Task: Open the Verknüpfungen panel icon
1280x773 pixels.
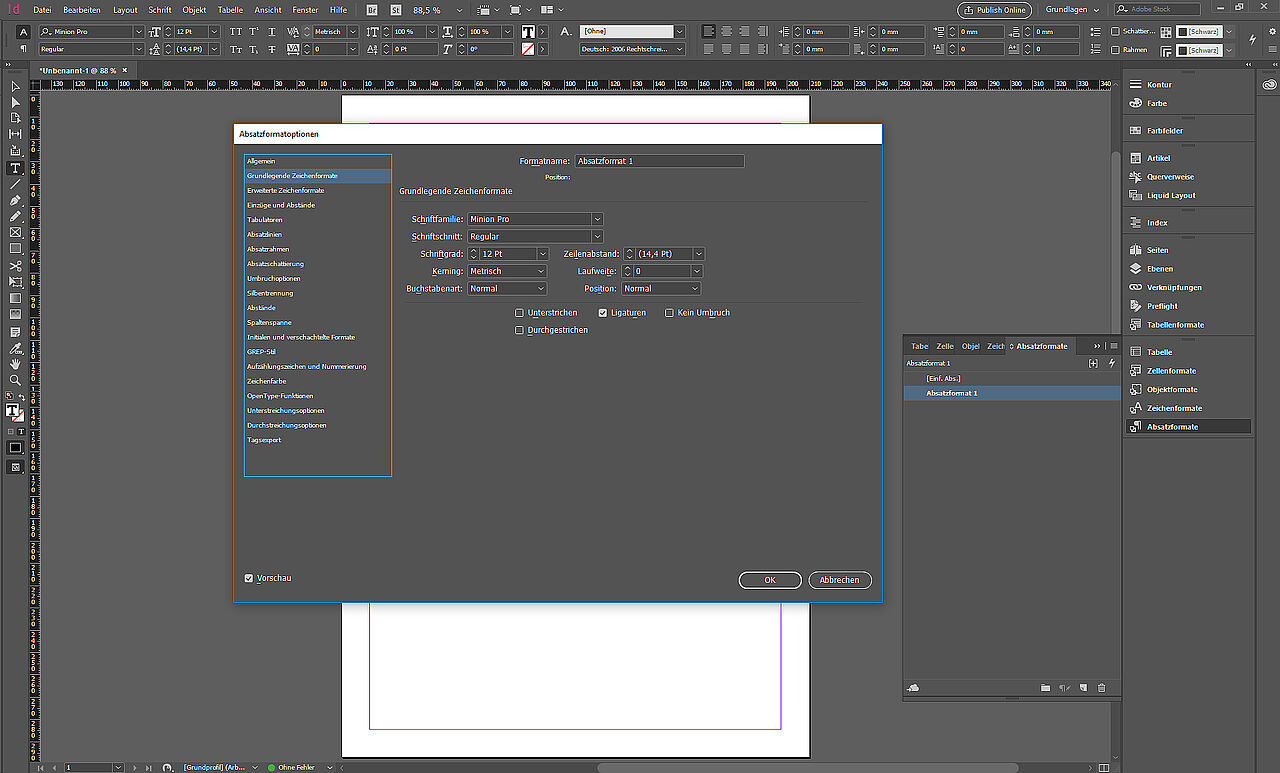Action: pyautogui.click(x=1135, y=288)
